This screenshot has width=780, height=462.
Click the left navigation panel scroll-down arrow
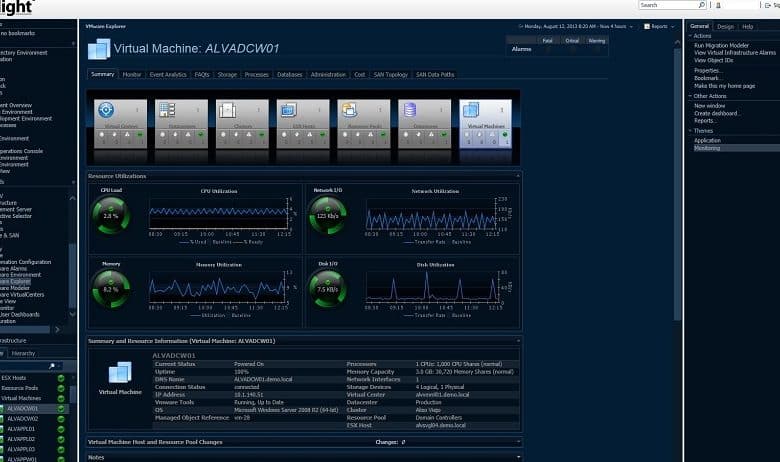click(73, 314)
